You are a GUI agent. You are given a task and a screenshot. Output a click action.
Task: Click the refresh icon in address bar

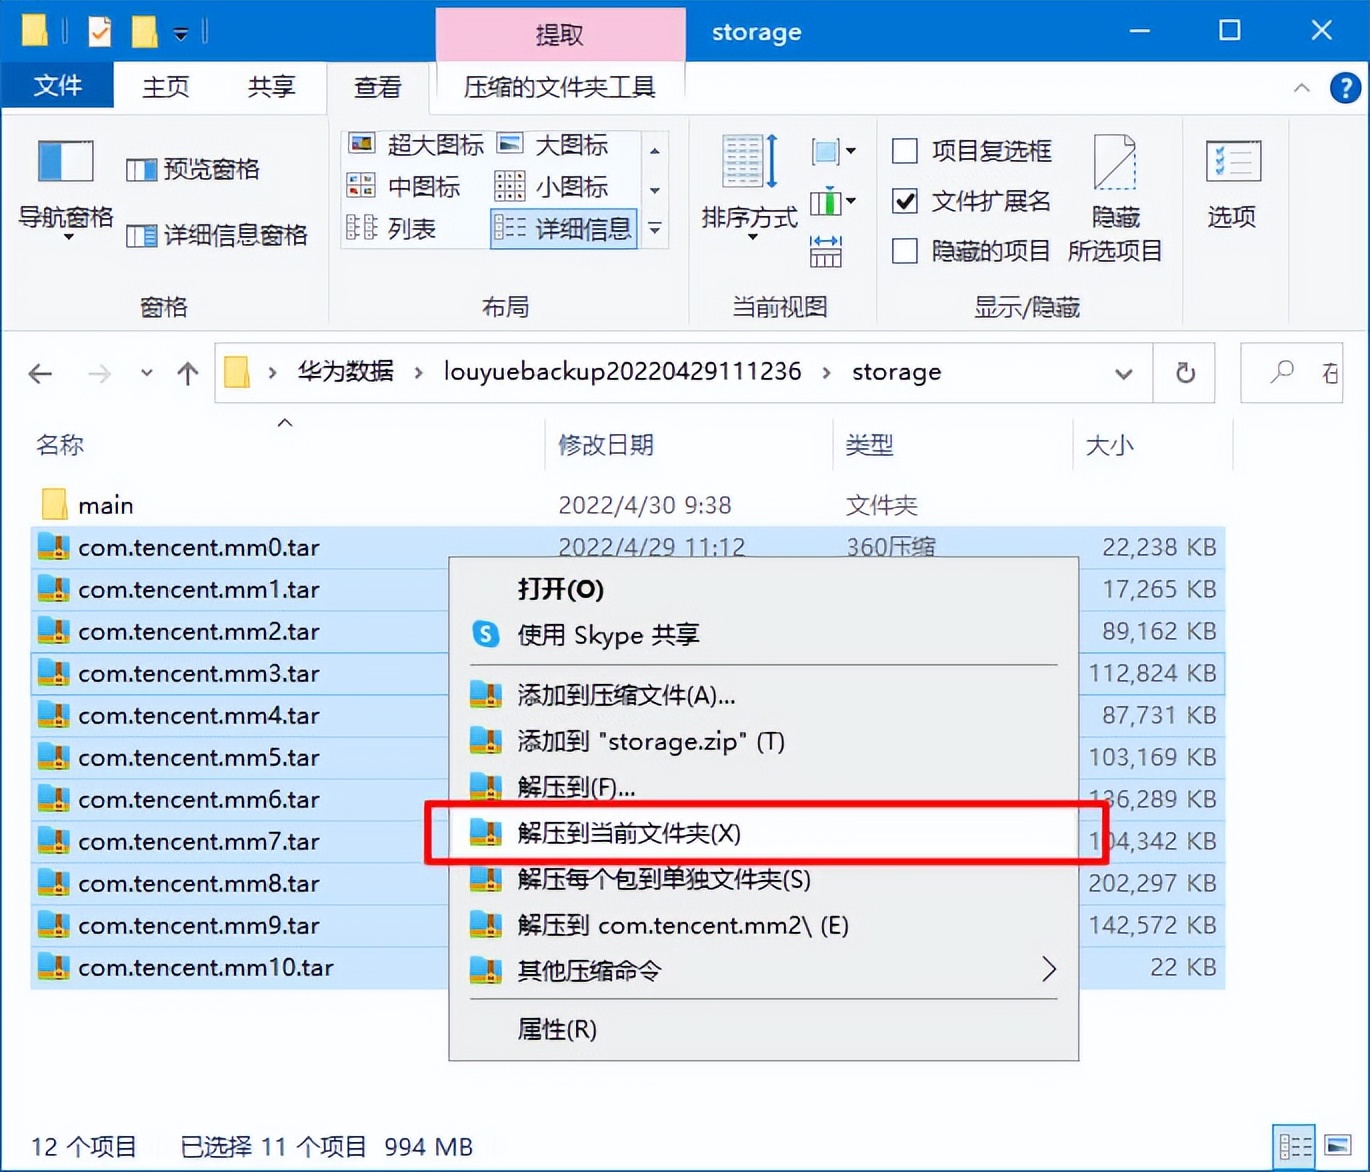click(x=1185, y=372)
